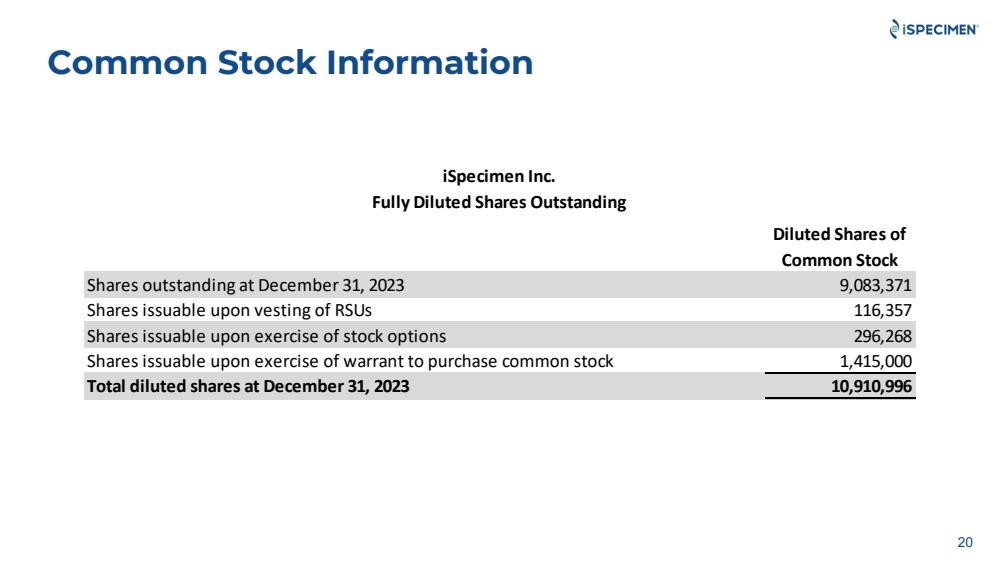This screenshot has height=562, width=999.
Task: Click the 1,415,000 warrant shares value
Action: 875,361
